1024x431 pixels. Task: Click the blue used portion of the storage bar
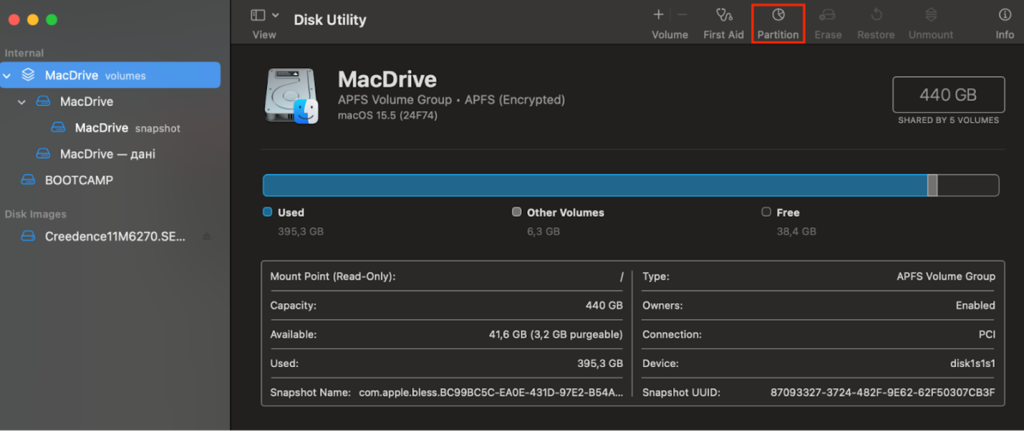point(595,185)
